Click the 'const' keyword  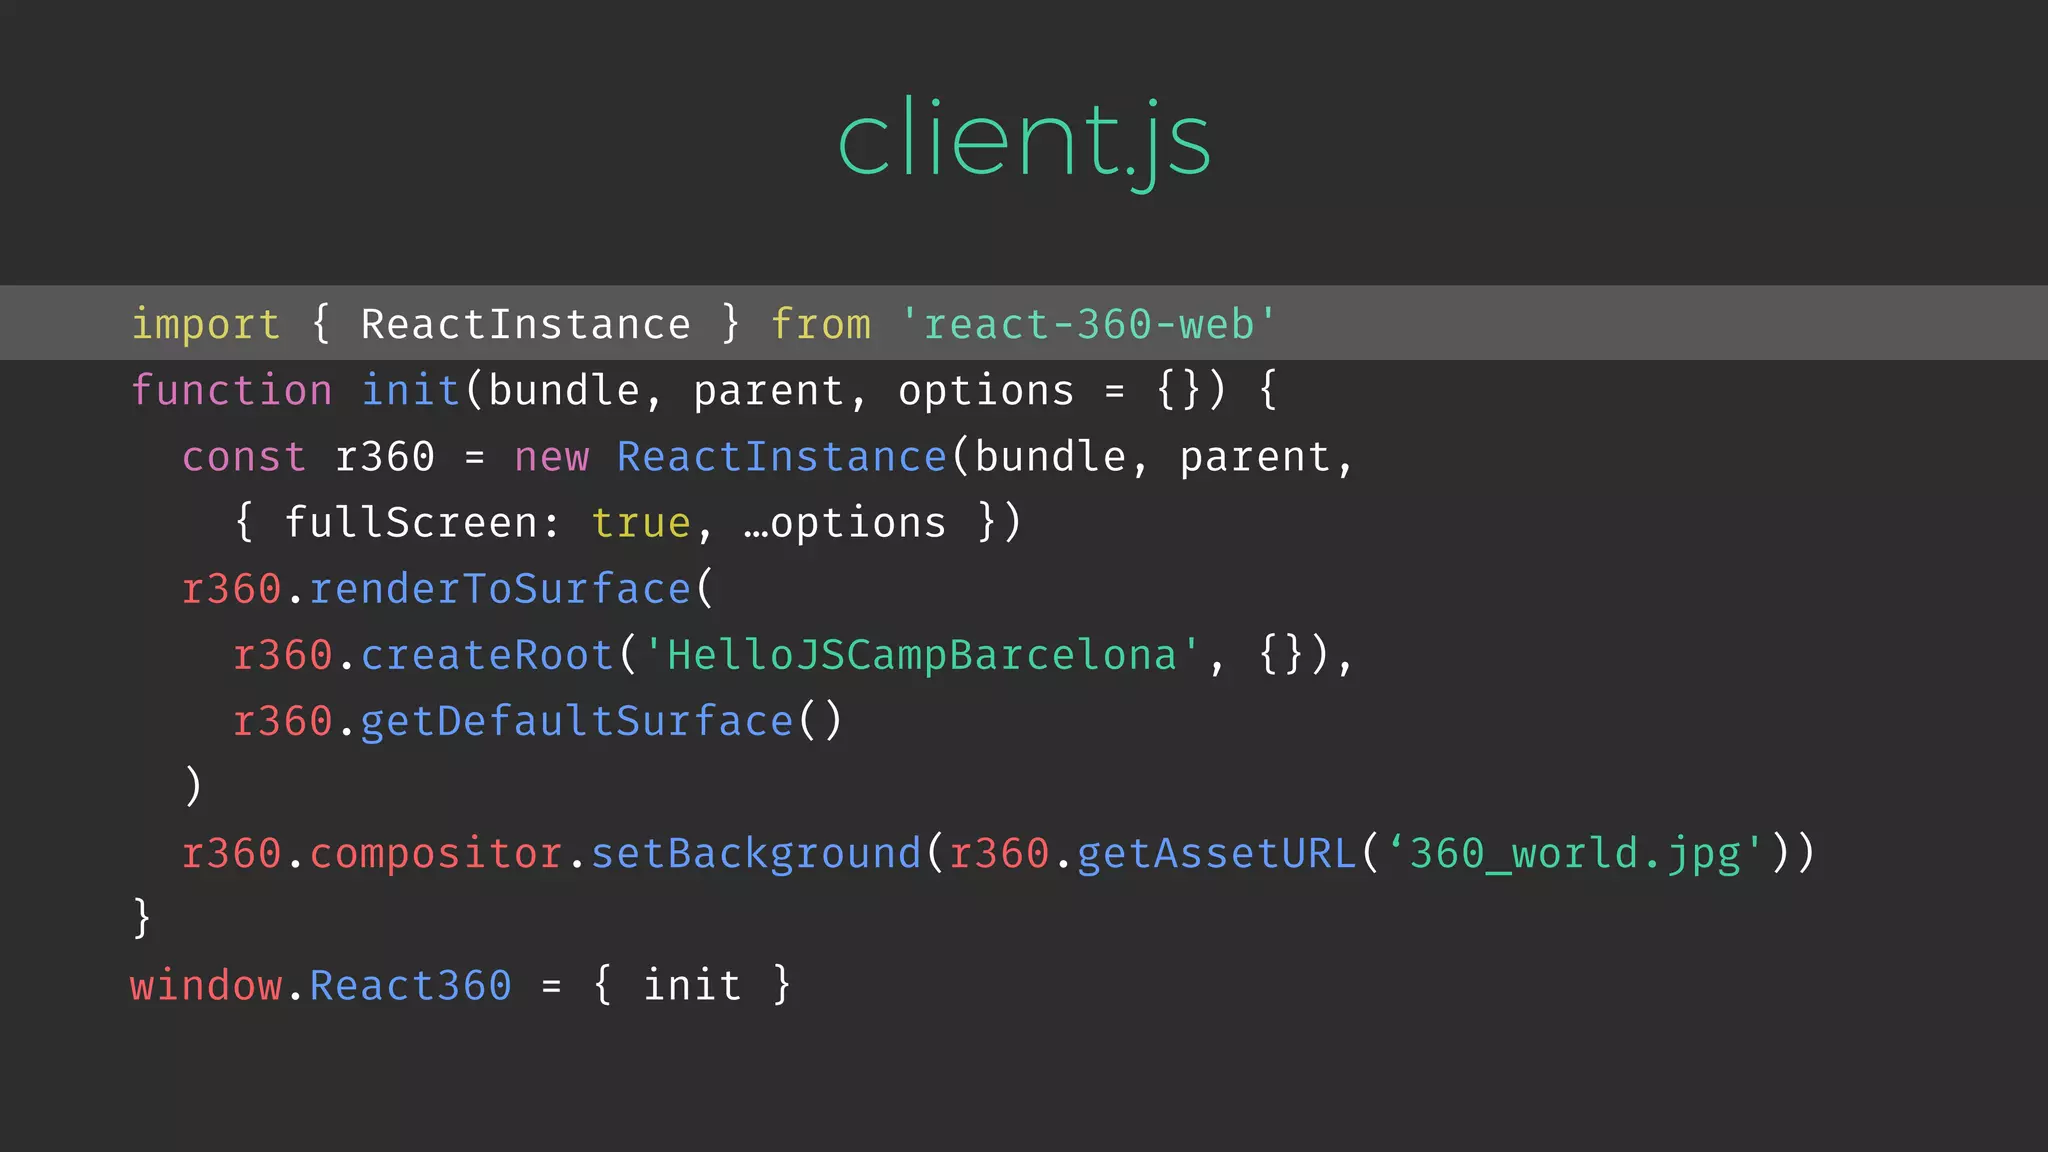pos(244,457)
